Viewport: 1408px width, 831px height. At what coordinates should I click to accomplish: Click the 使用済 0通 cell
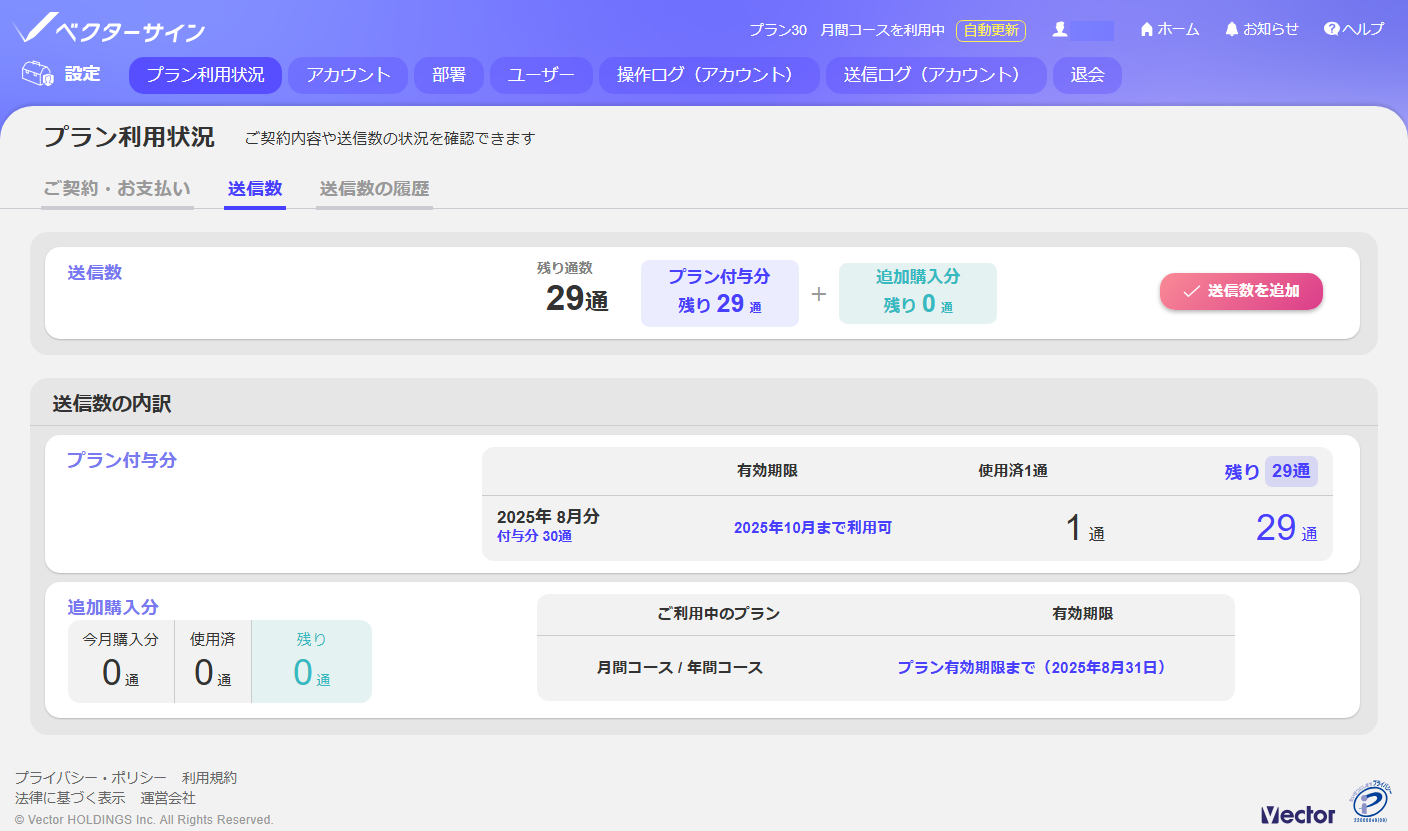[x=212, y=661]
